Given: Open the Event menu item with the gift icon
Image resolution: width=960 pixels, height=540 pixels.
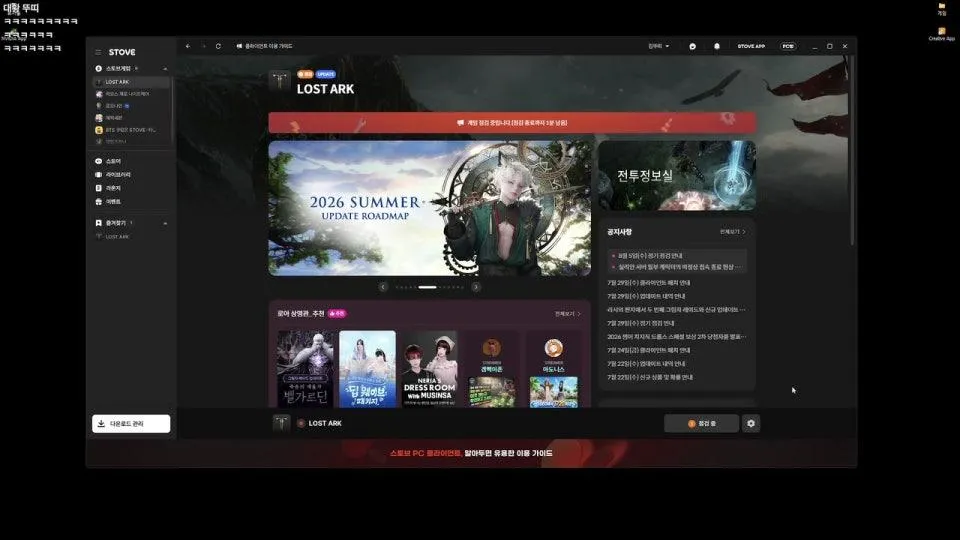Looking at the screenshot, I should pos(108,202).
